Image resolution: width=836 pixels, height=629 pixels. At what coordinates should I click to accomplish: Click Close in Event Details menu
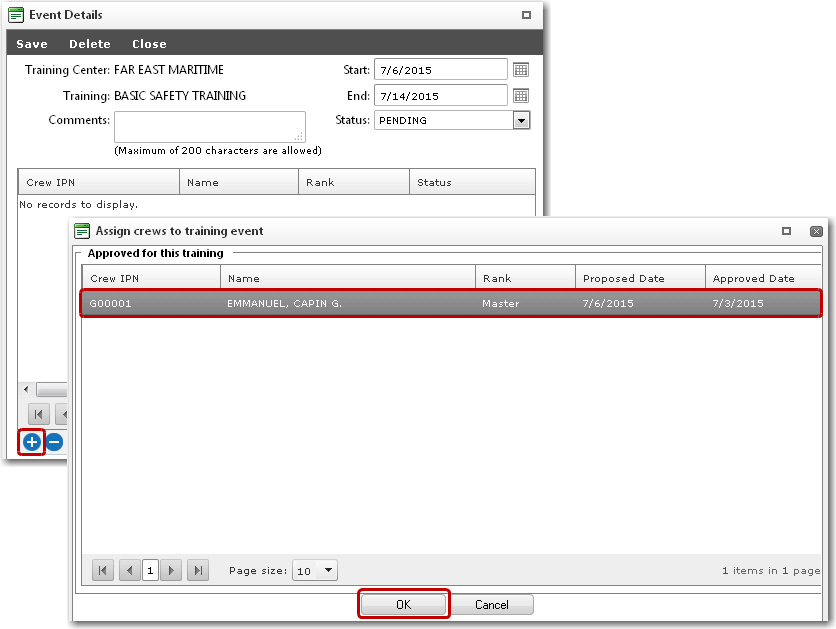pyautogui.click(x=149, y=44)
